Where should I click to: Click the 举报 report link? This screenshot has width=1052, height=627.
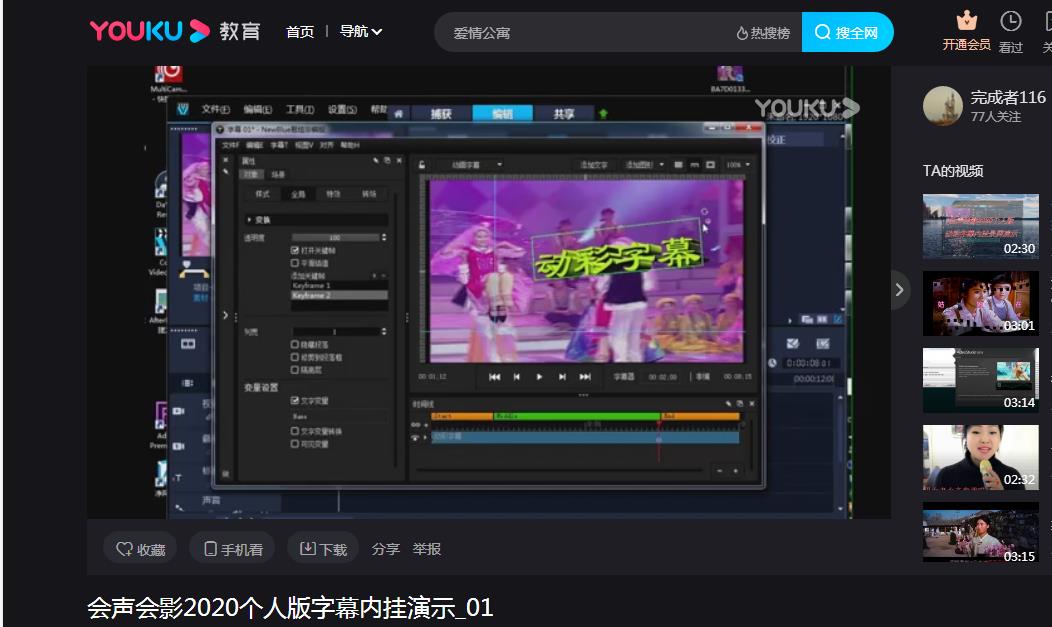pyautogui.click(x=427, y=549)
